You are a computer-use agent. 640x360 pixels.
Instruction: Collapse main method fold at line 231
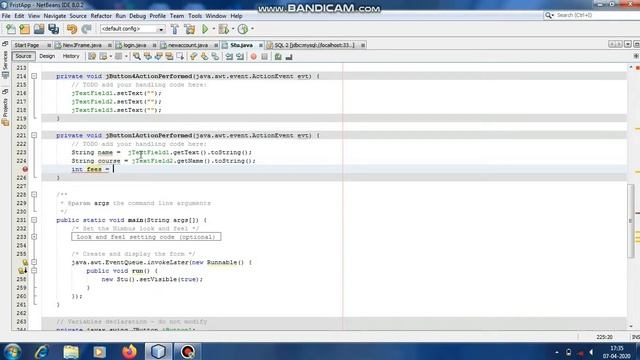(x=34, y=220)
